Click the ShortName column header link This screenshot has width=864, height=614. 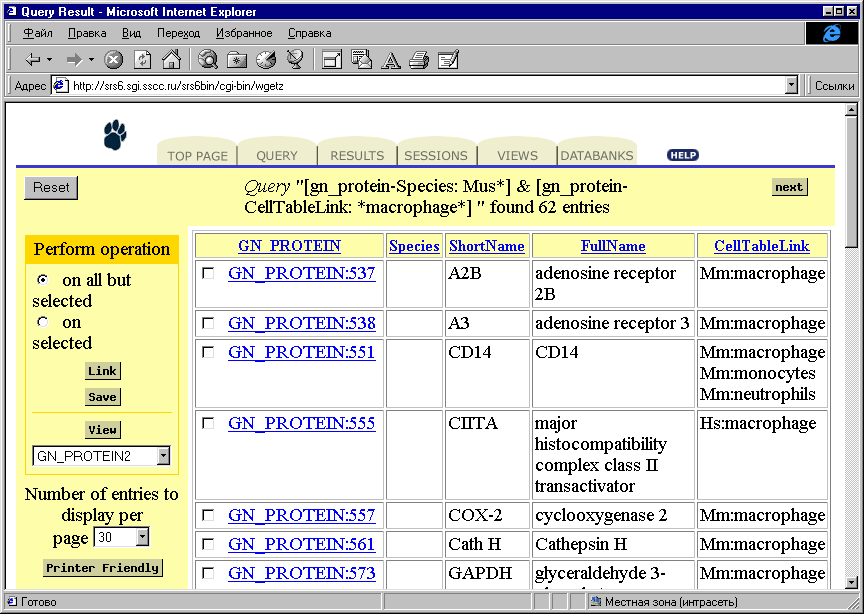[x=487, y=246]
